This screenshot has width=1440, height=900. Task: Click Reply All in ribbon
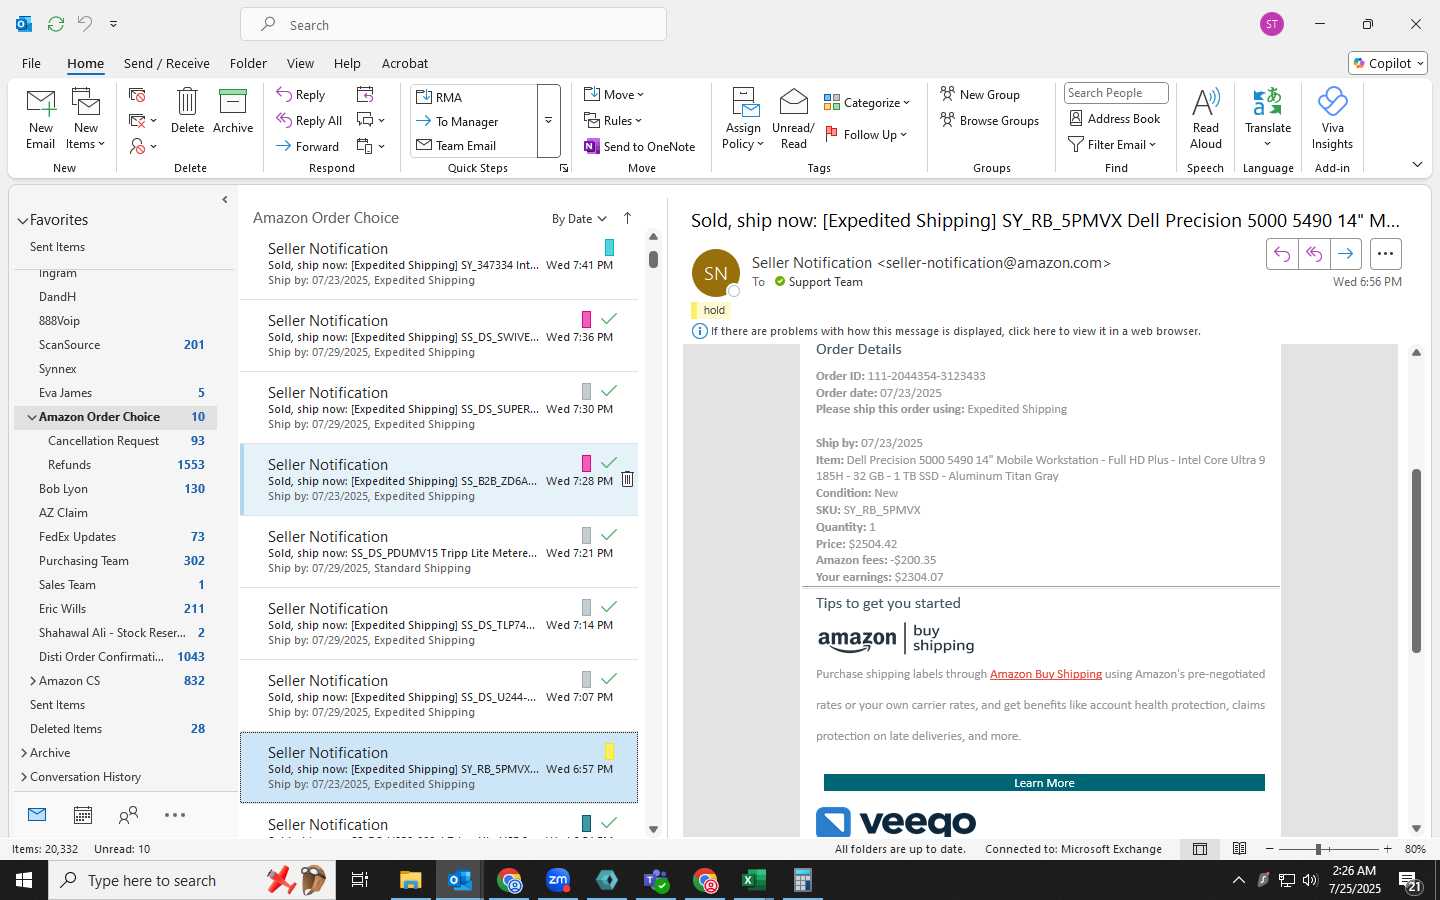309,121
